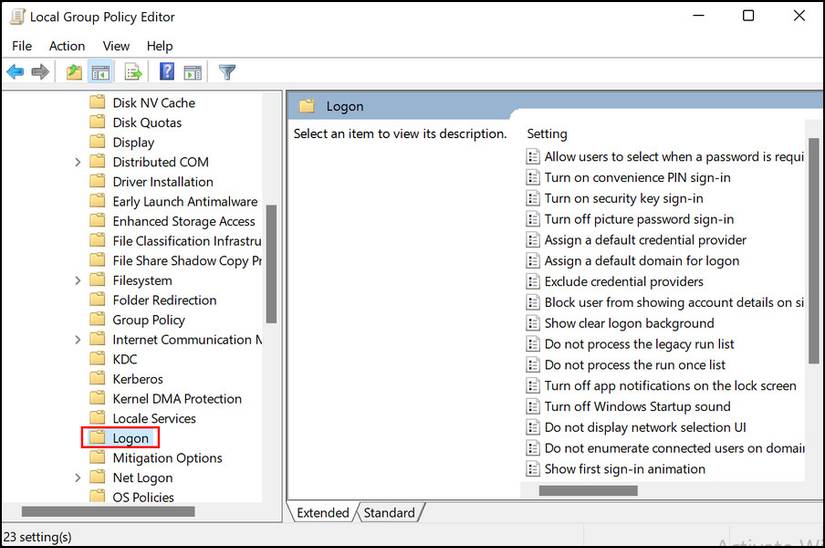
Task: Select the Mitigation Options folder
Action: click(x=167, y=458)
